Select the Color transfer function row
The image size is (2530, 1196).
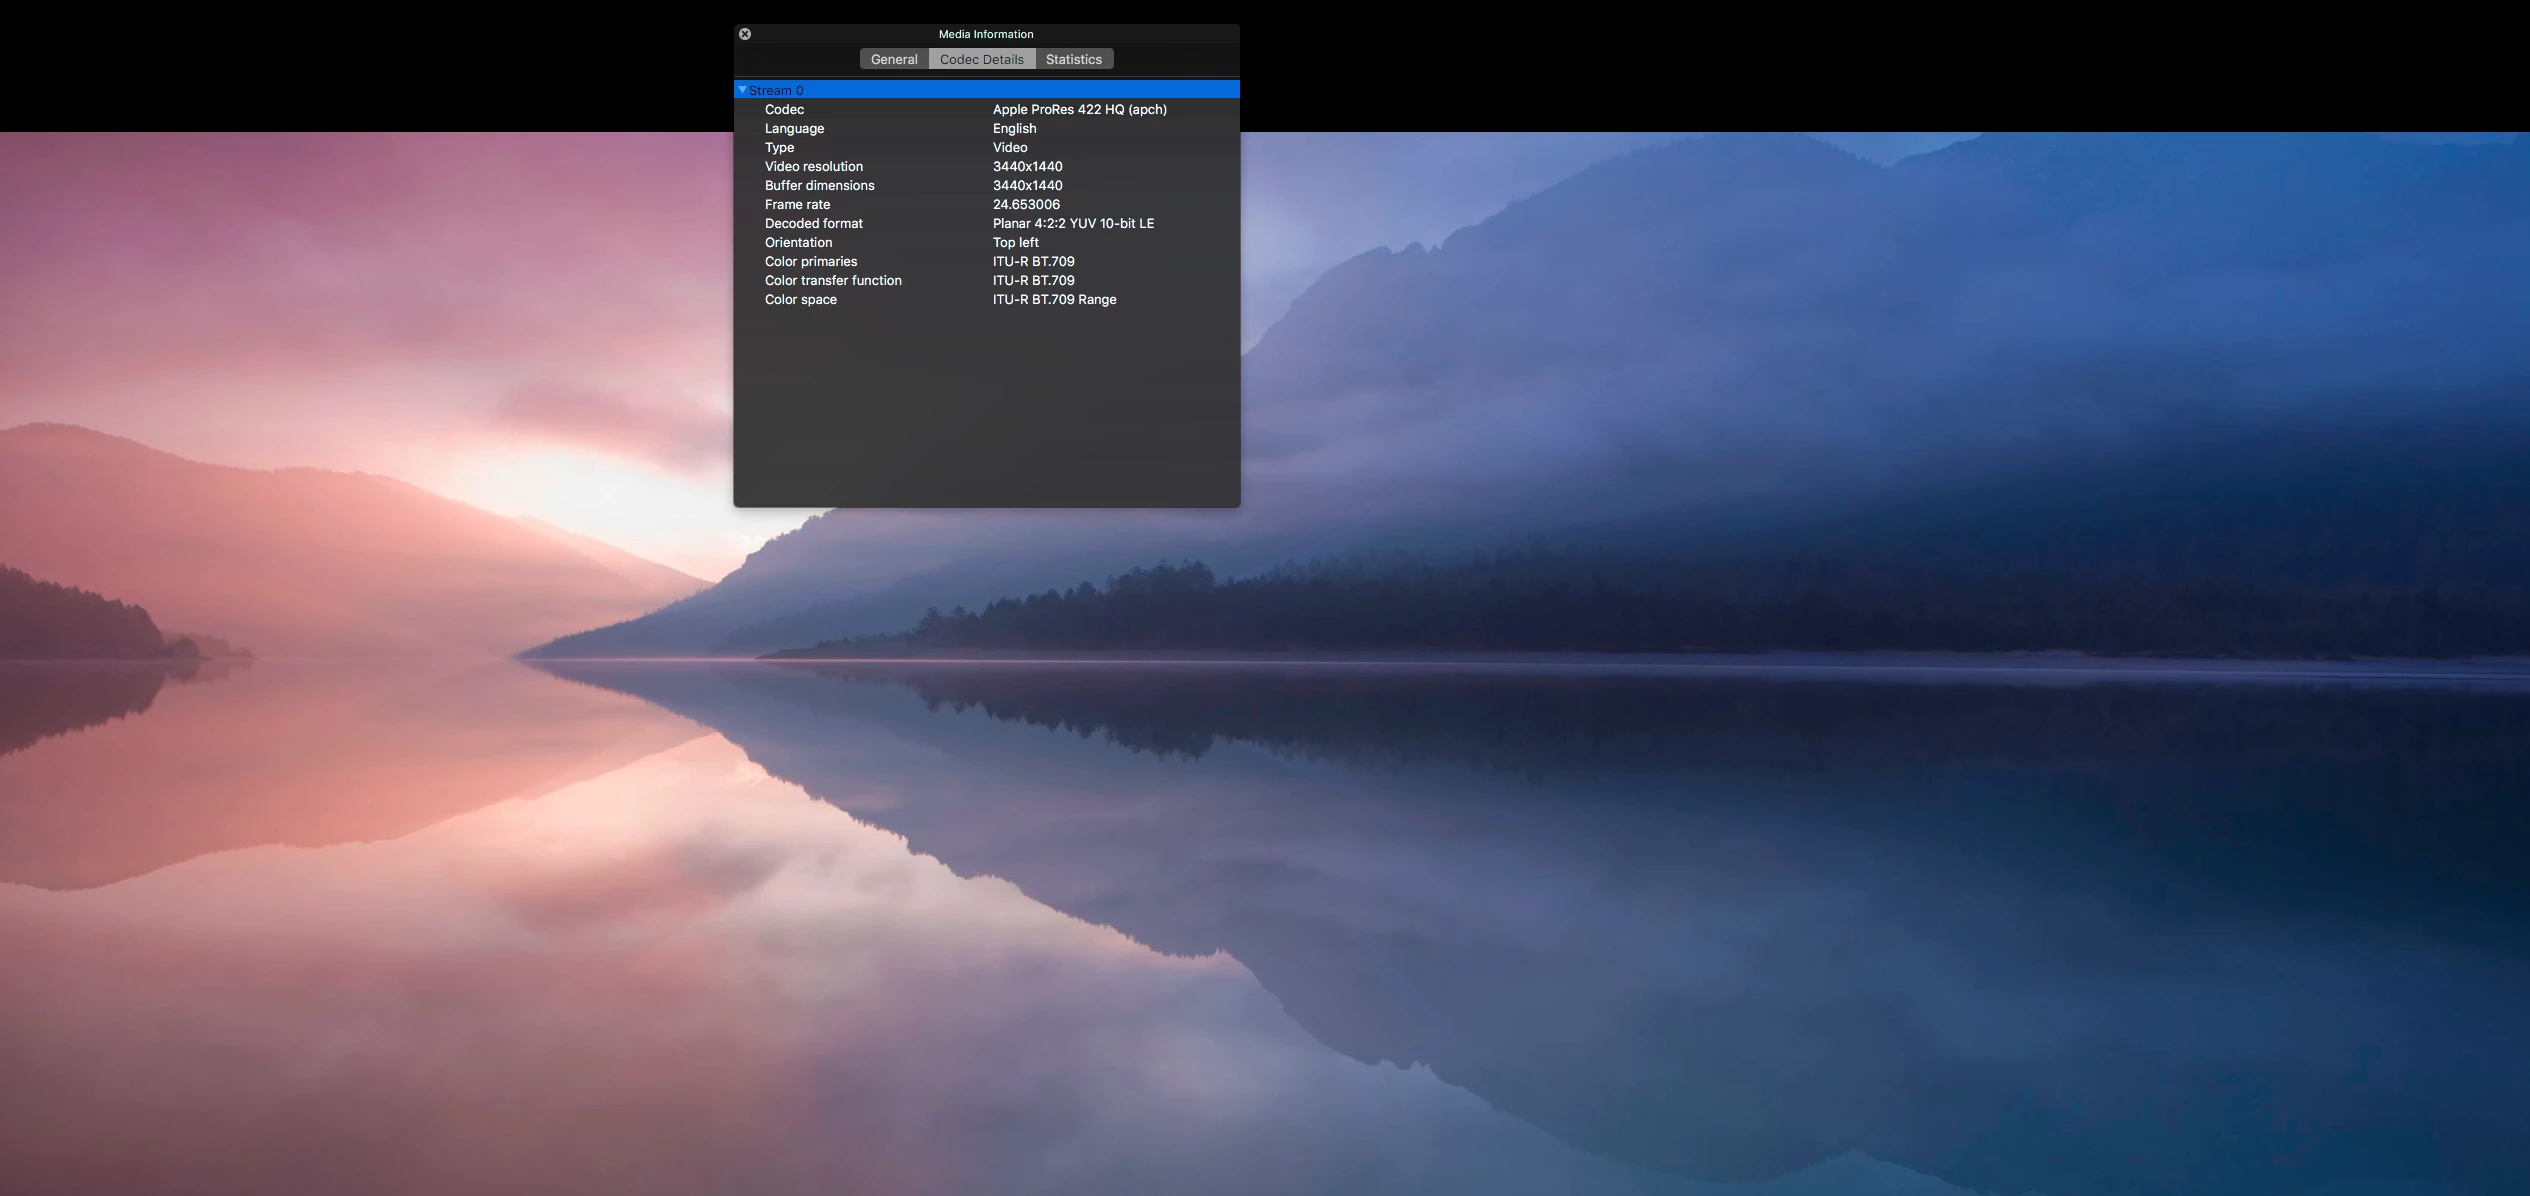833,280
